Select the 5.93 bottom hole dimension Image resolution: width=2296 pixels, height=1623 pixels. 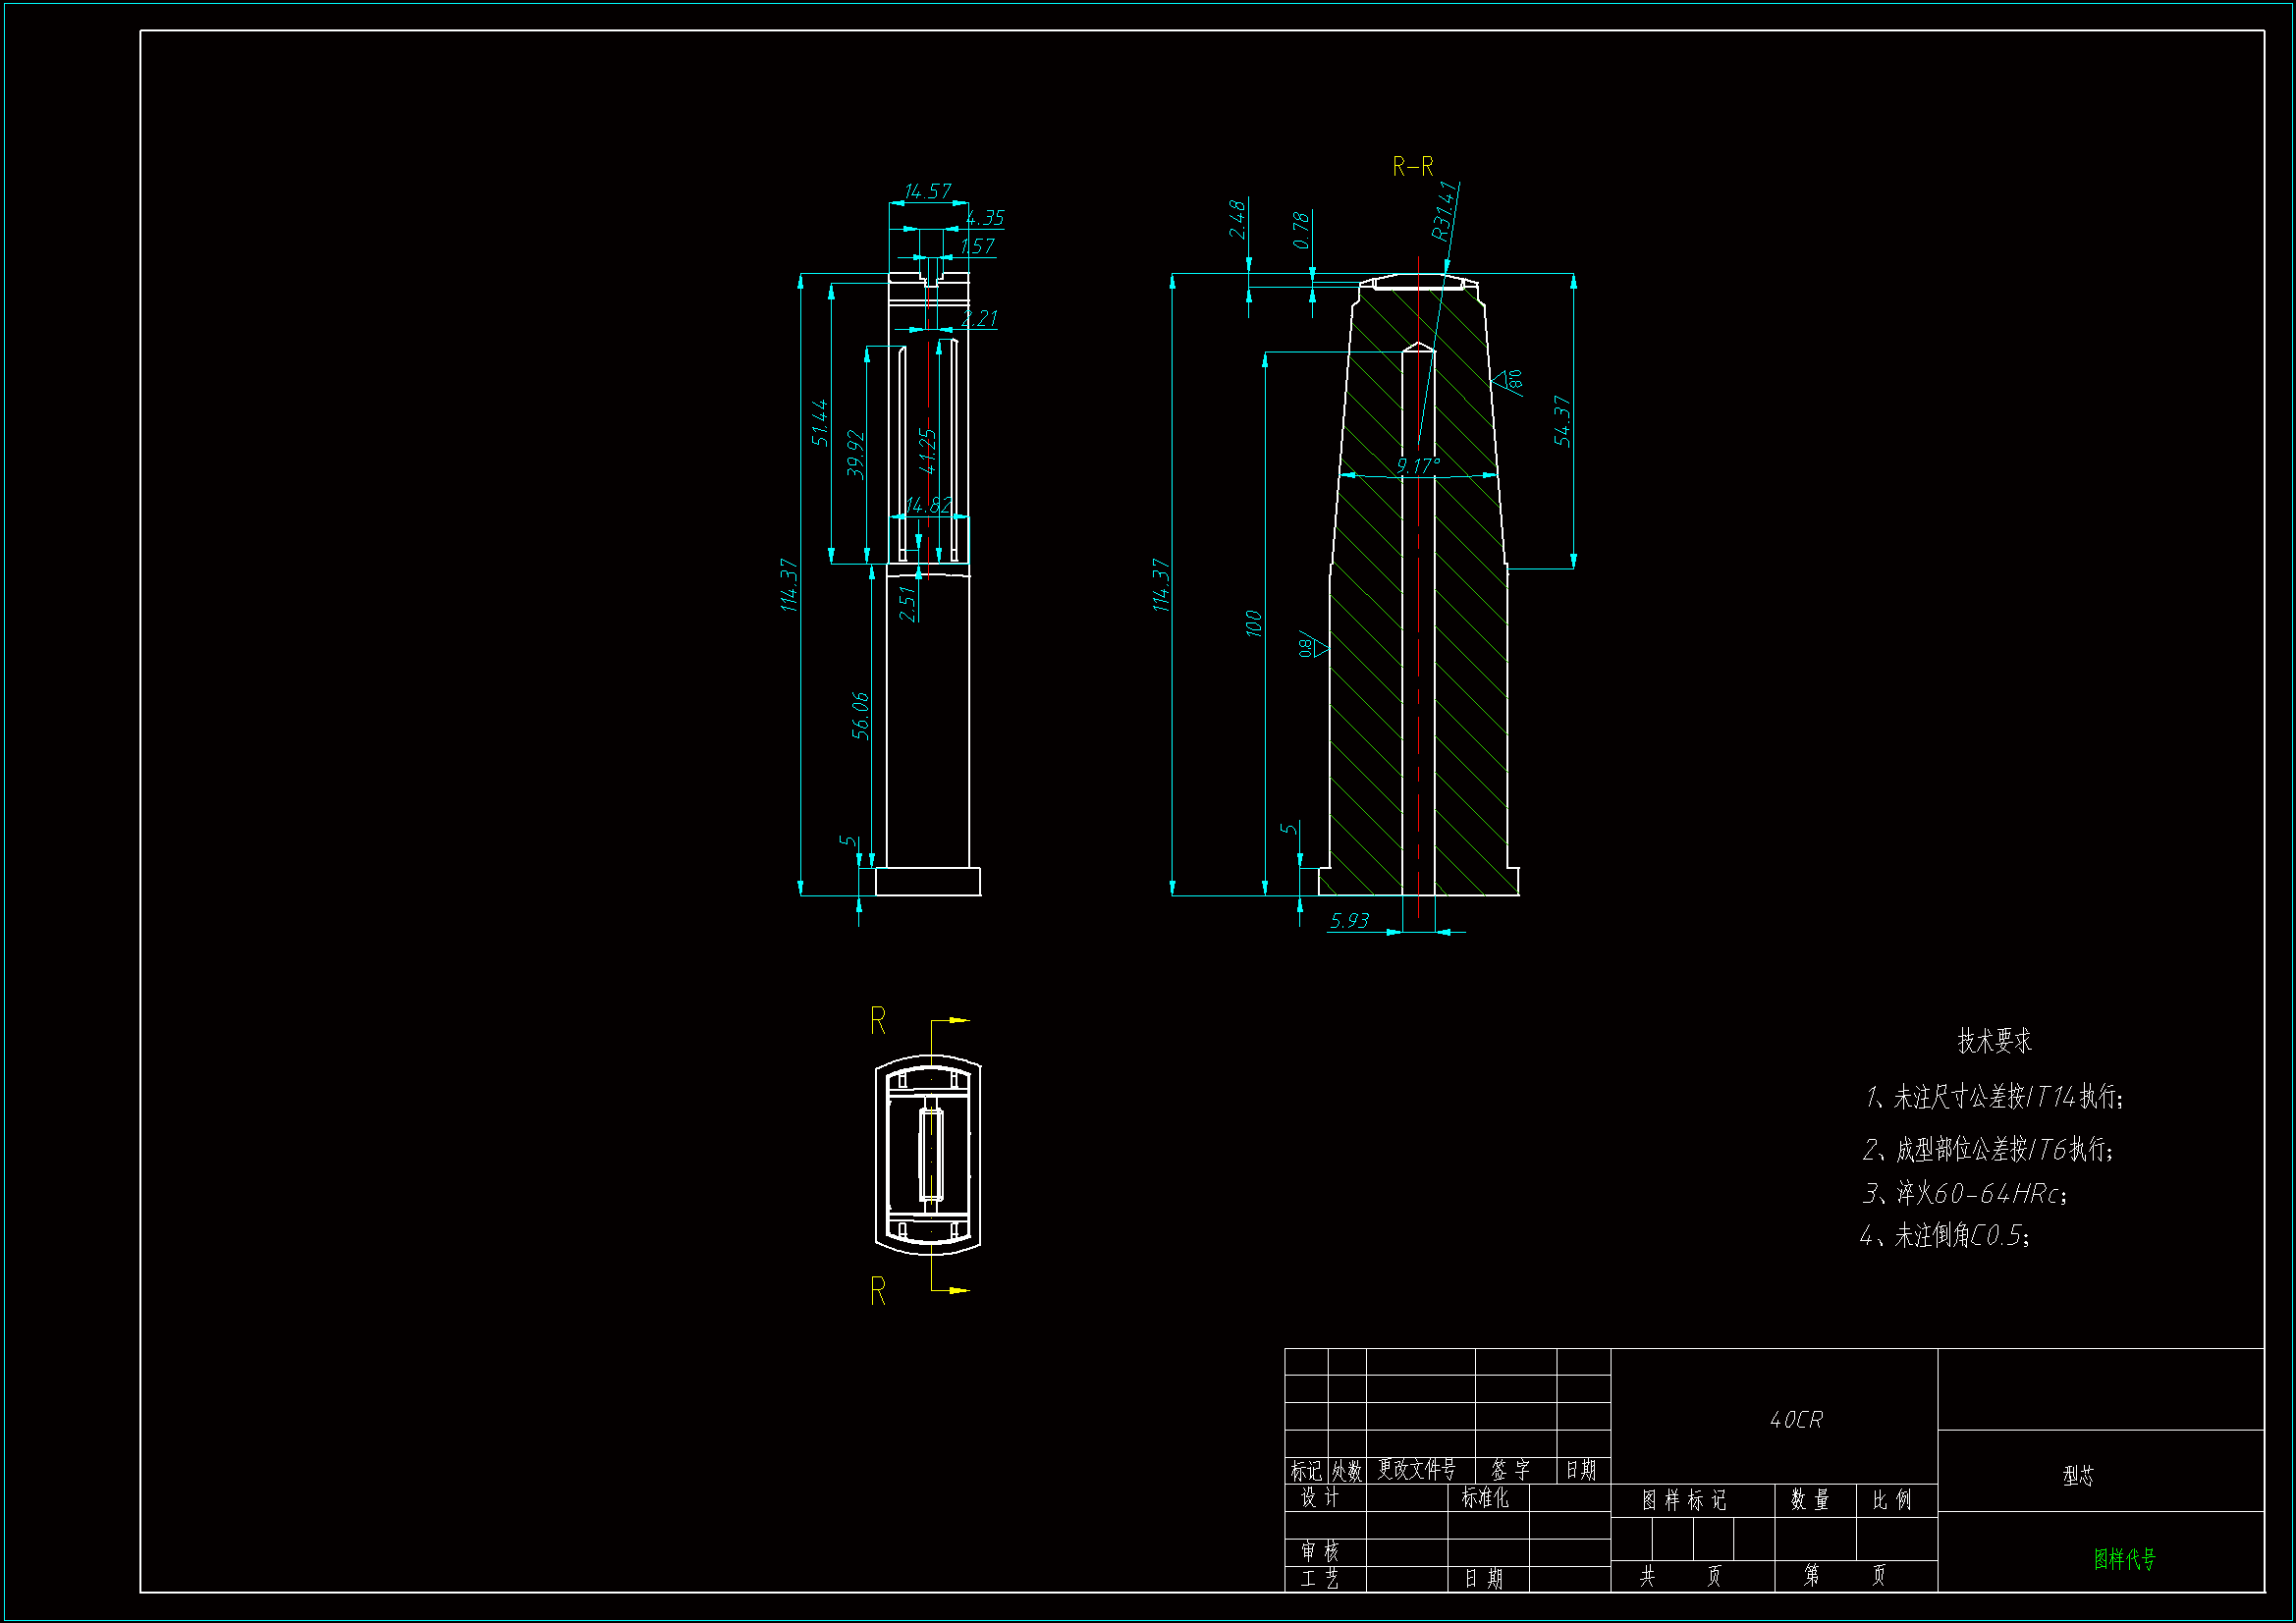tap(1349, 920)
